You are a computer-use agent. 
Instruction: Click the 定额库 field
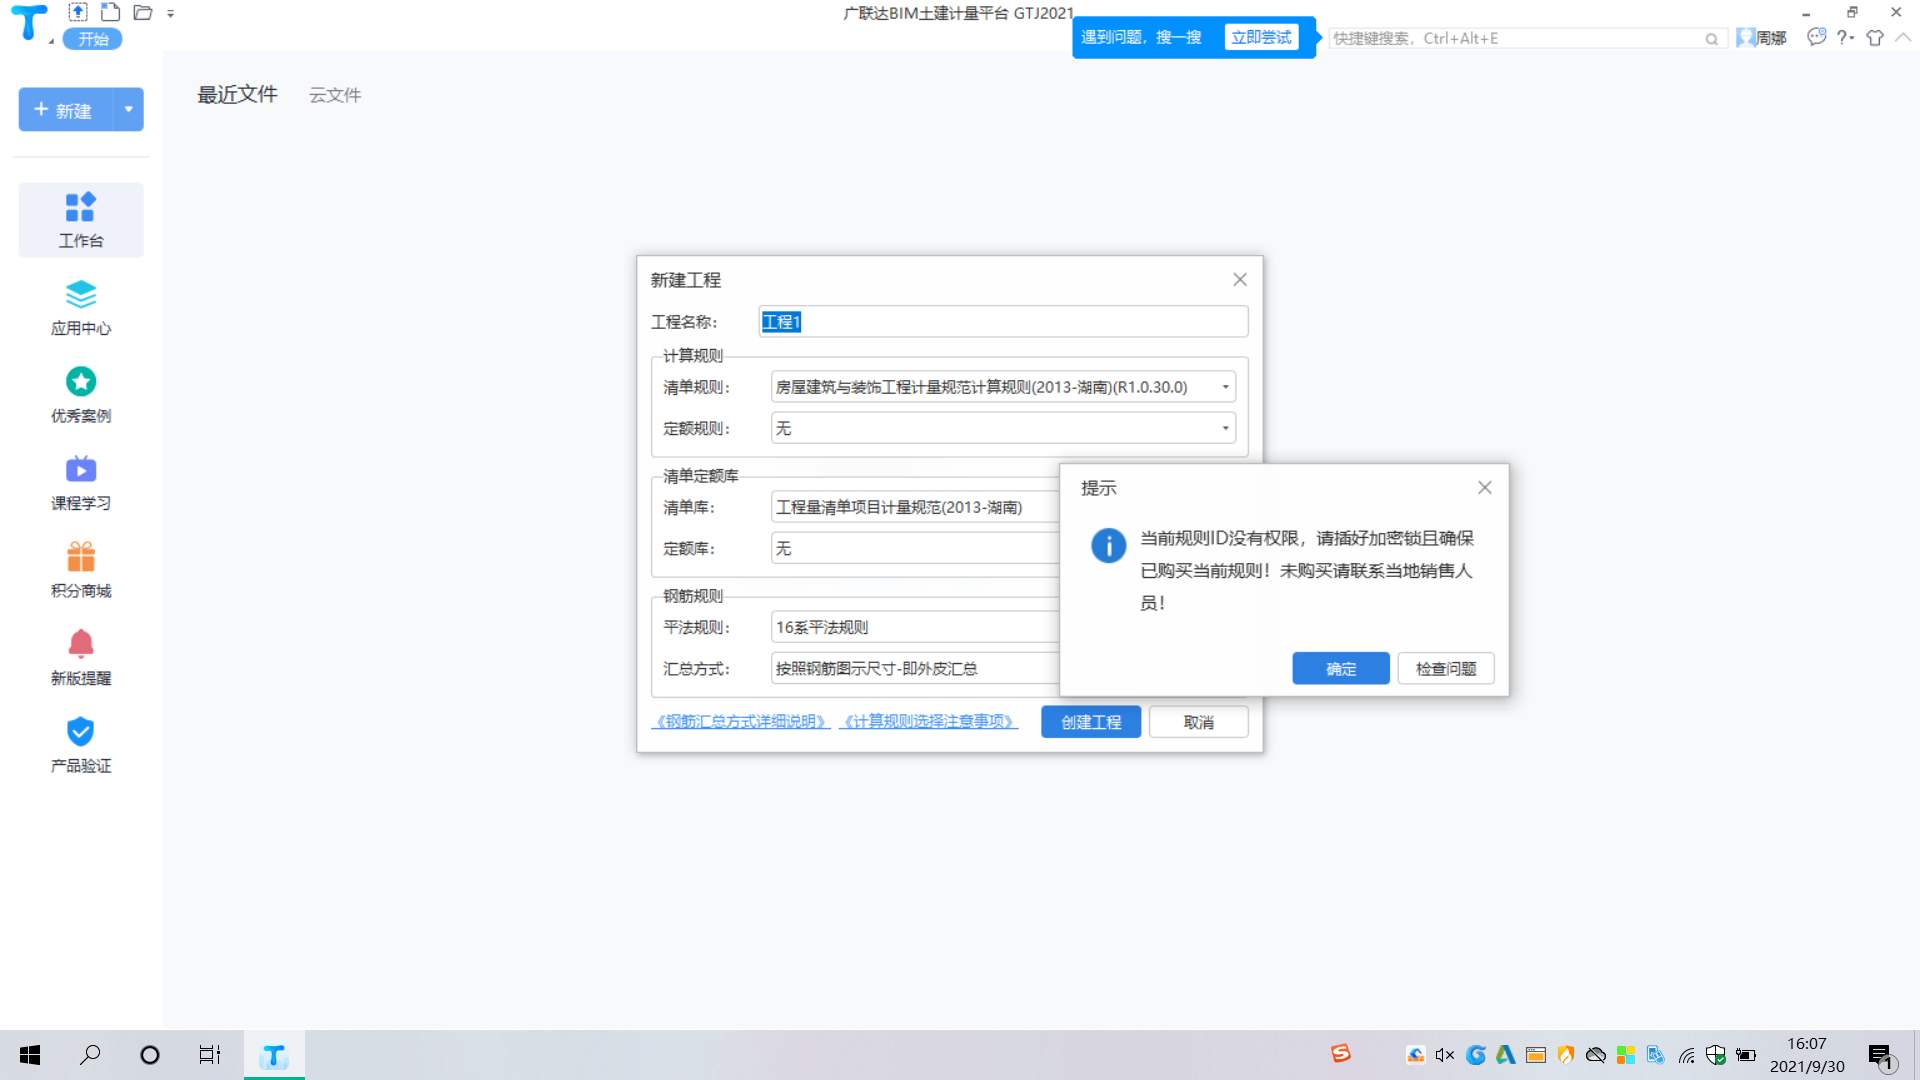click(915, 548)
